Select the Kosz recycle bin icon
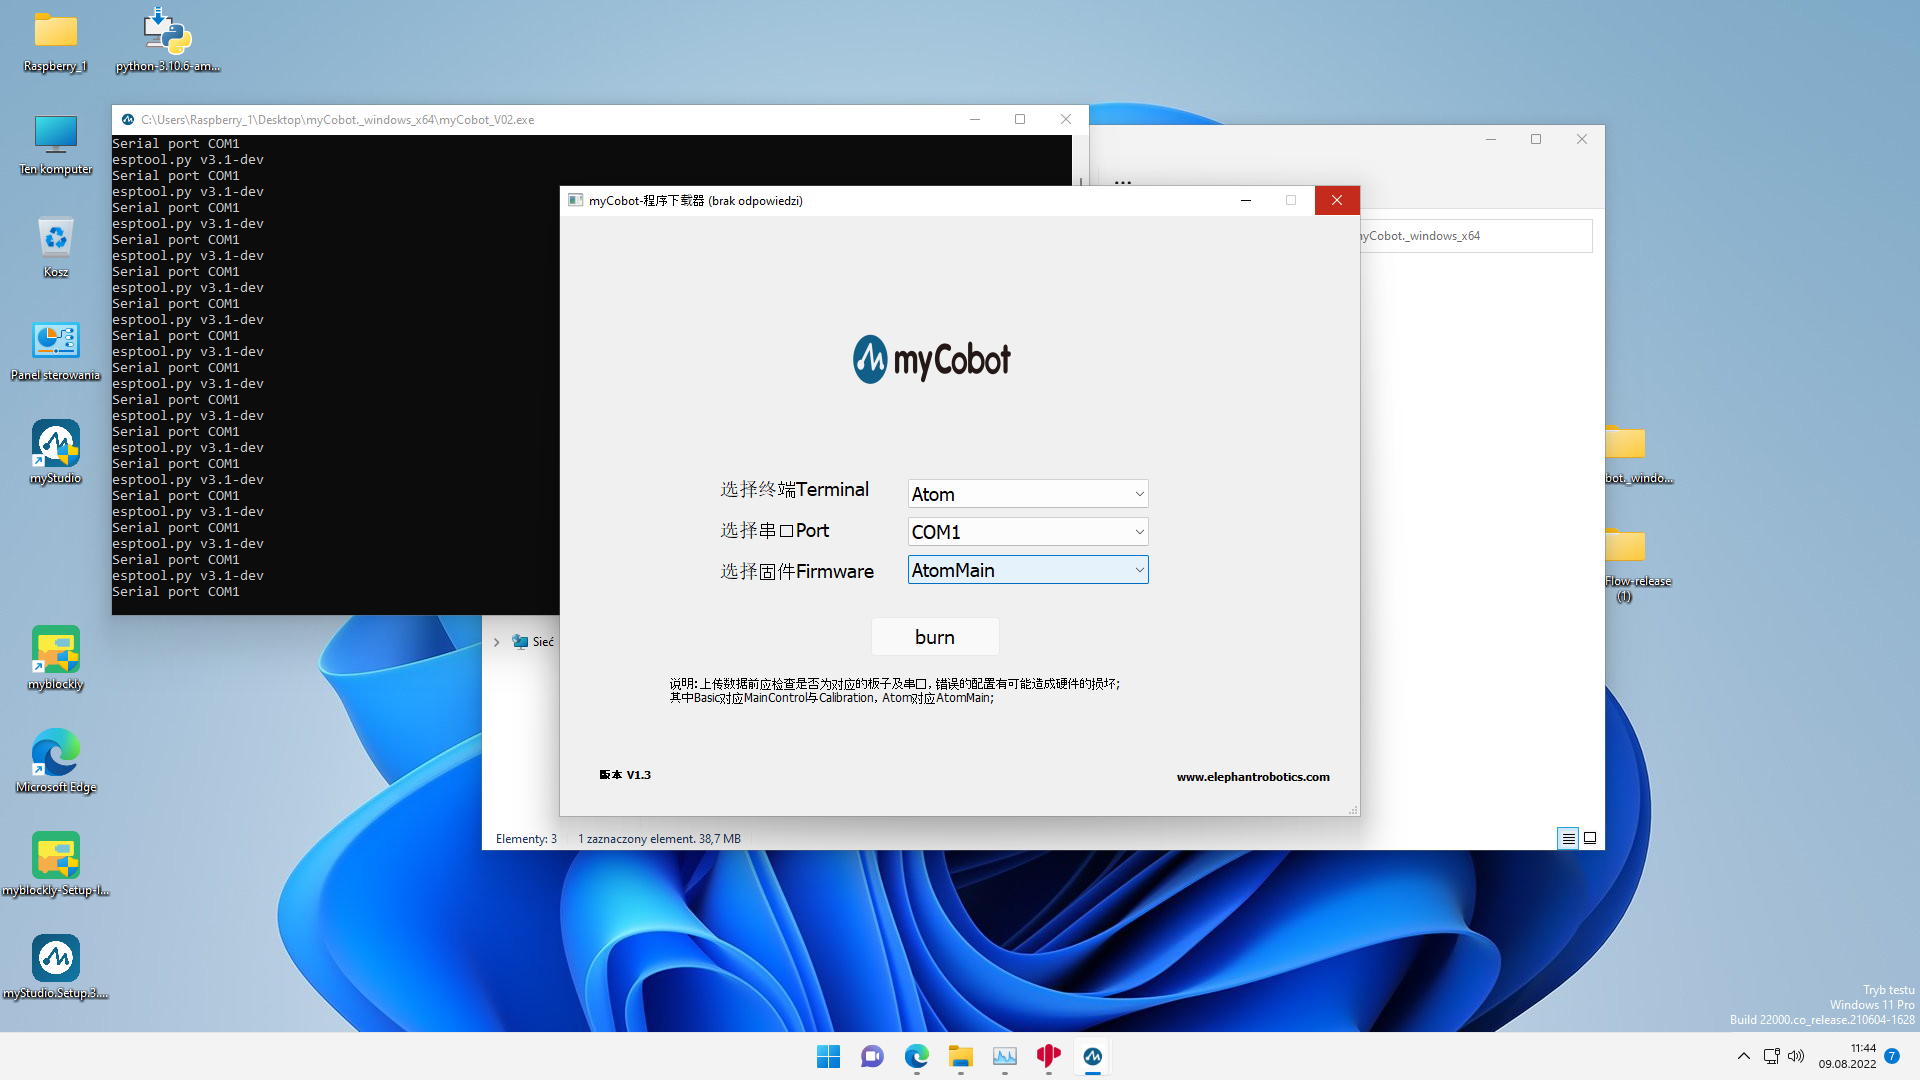Viewport: 1920px width, 1080px height. coord(56,248)
